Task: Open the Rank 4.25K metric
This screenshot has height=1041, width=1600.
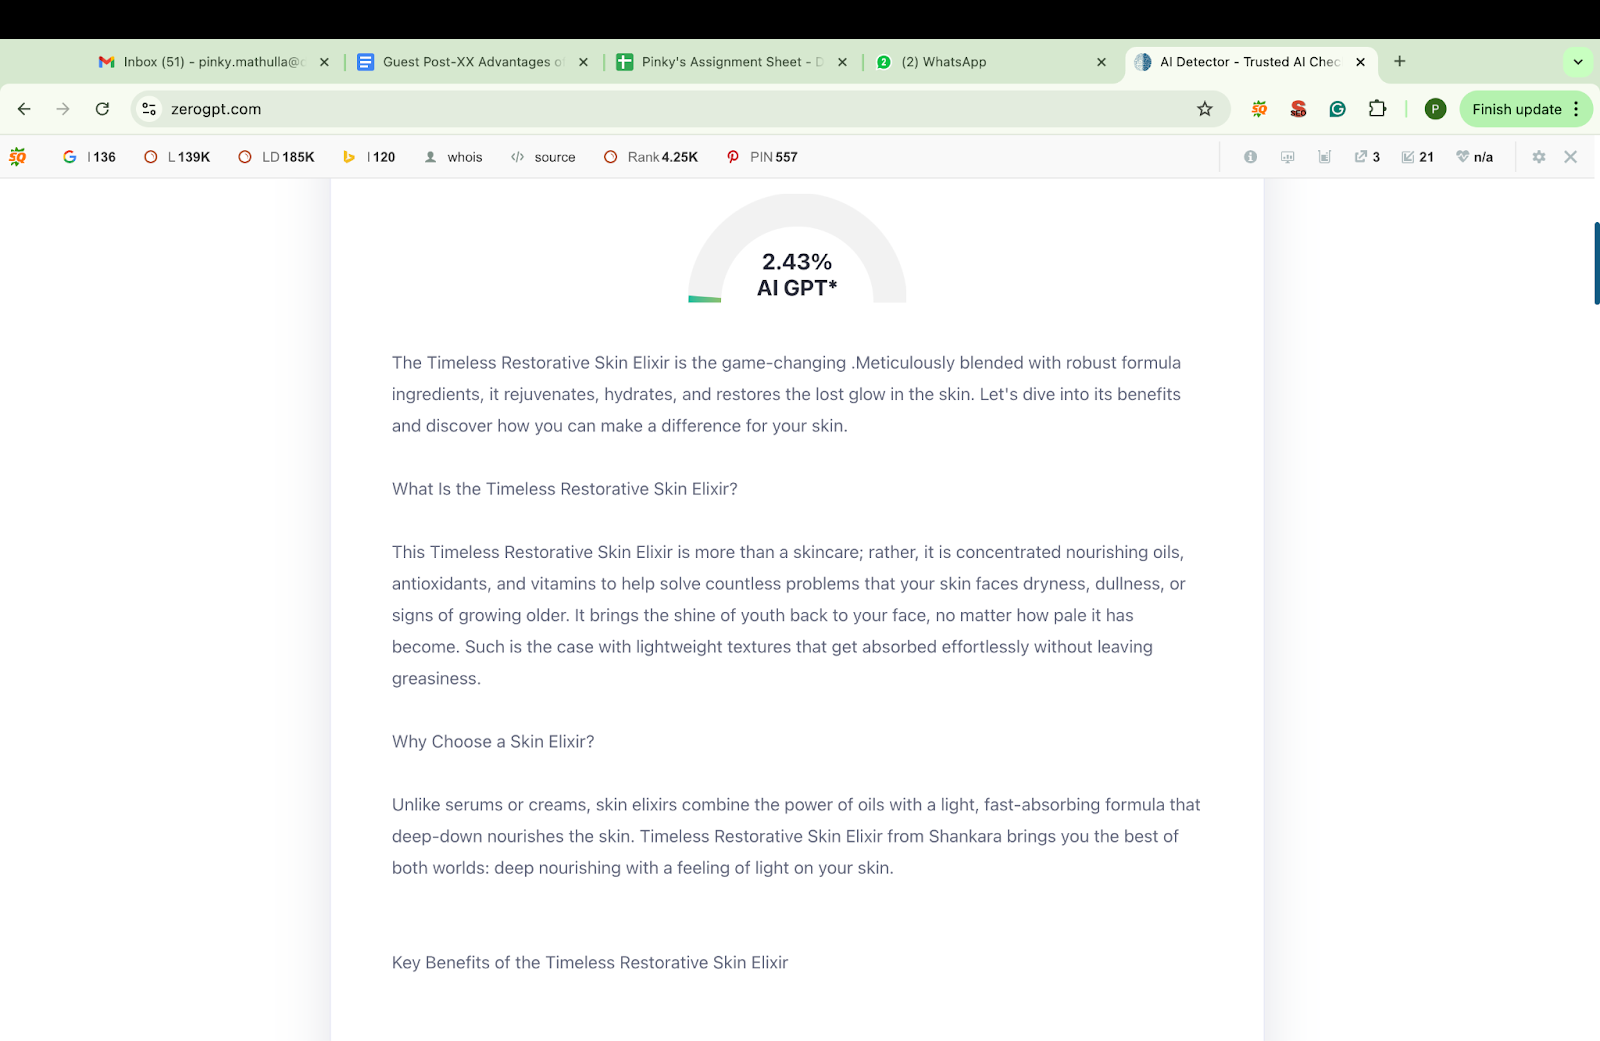Action: tap(651, 157)
